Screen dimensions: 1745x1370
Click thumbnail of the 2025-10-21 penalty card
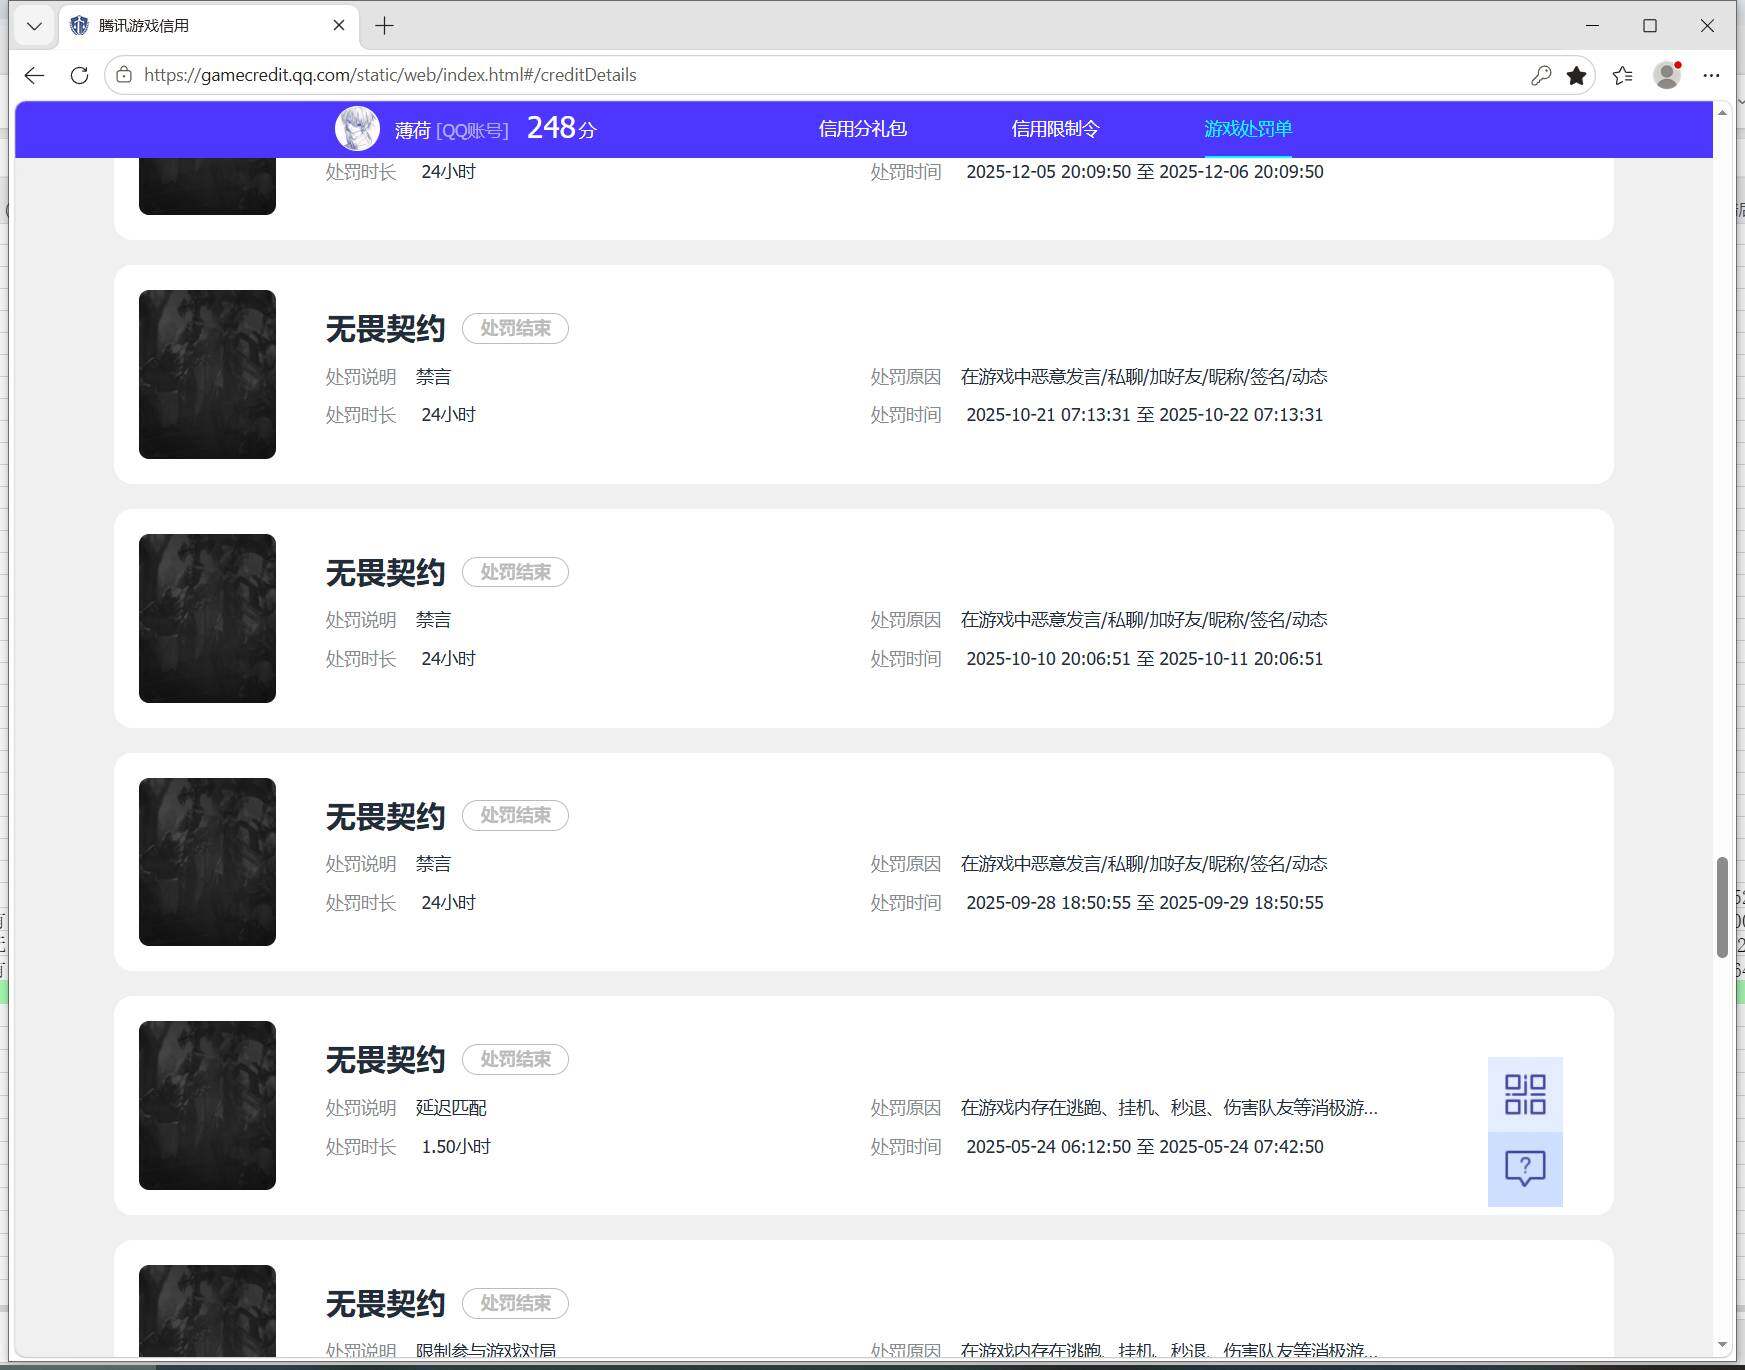click(207, 374)
